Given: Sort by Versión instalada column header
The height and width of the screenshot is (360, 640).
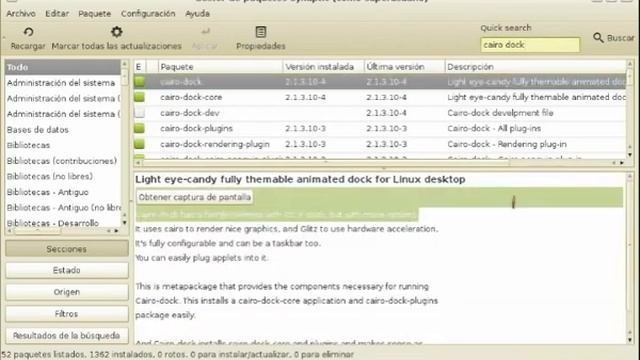Looking at the screenshot, I should tap(323, 67).
